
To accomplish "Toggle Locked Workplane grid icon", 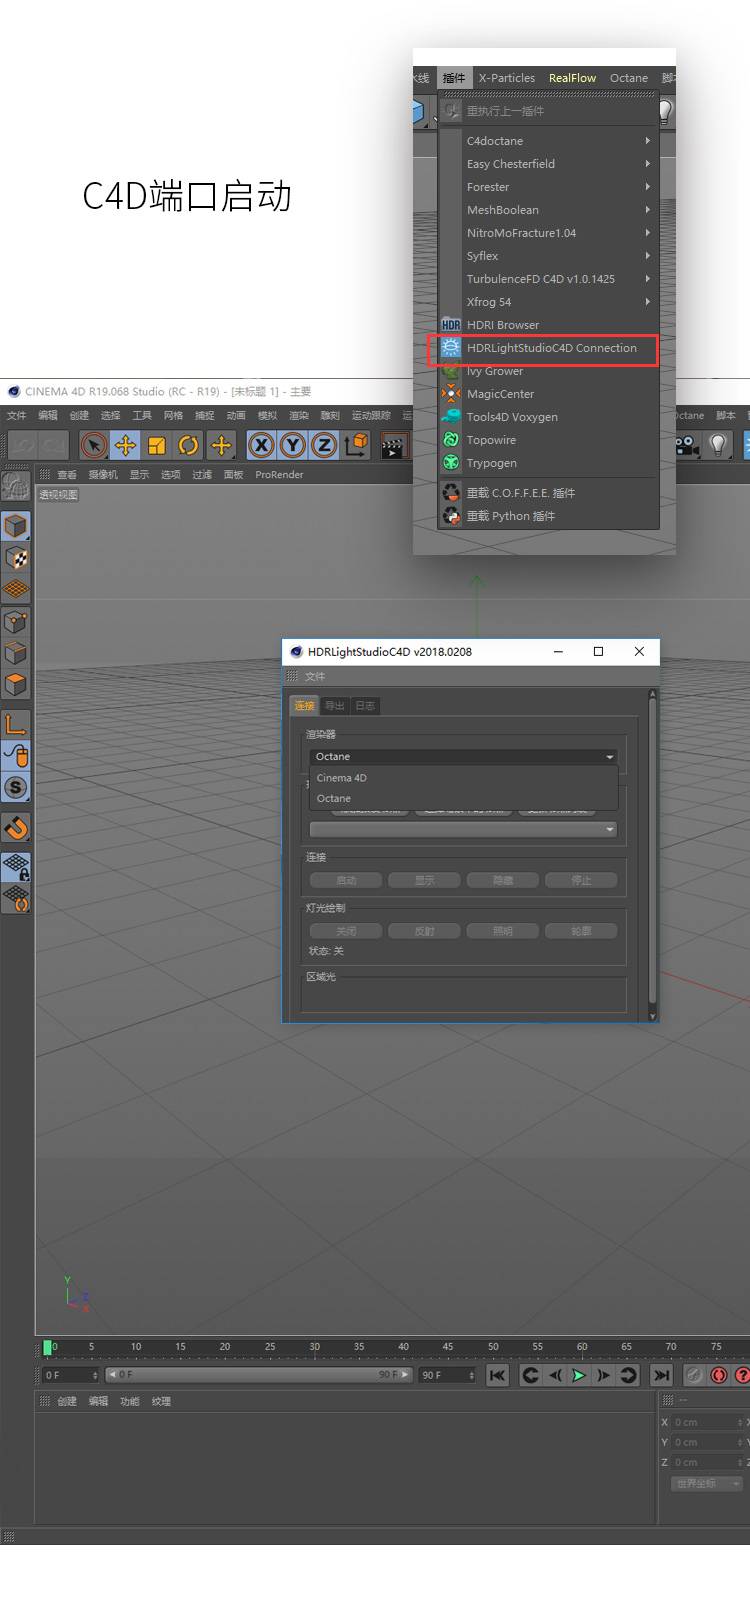I will pyautogui.click(x=15, y=866).
